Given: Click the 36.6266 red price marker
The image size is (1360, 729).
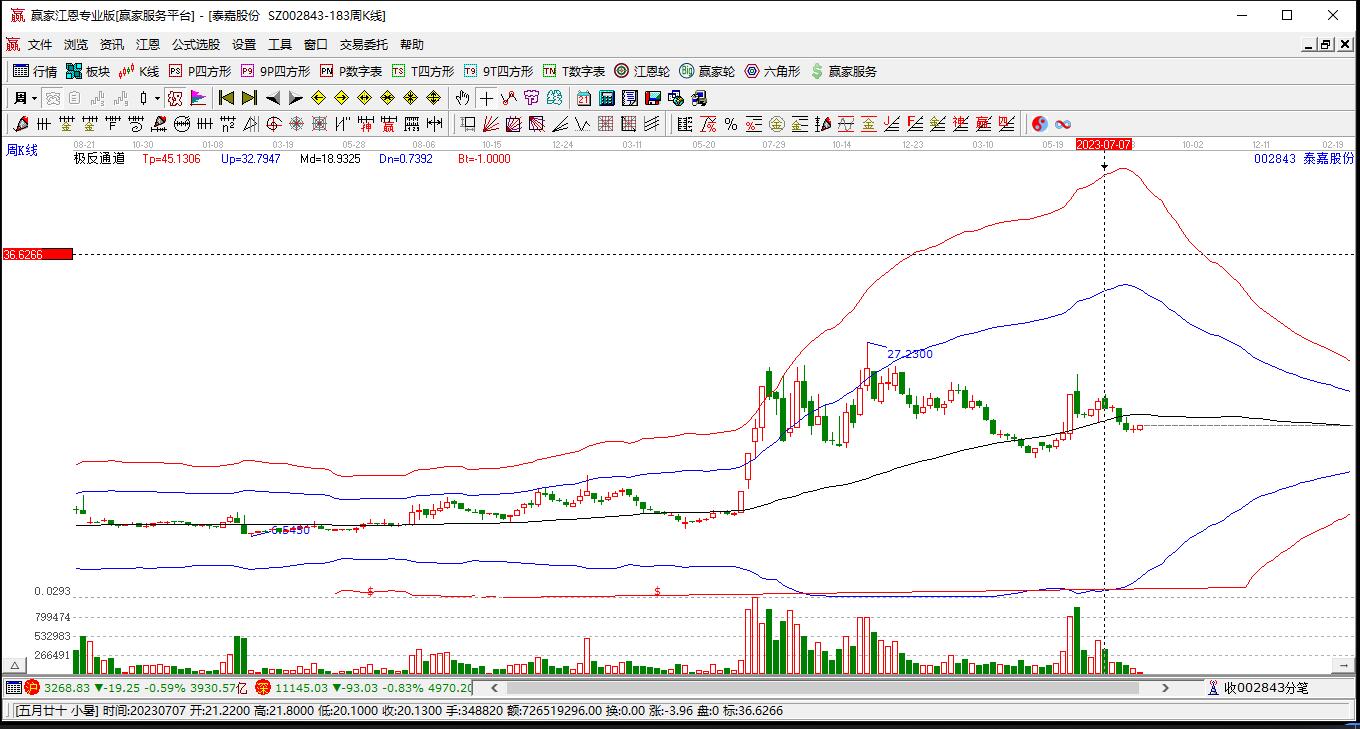Looking at the screenshot, I should click(37, 254).
